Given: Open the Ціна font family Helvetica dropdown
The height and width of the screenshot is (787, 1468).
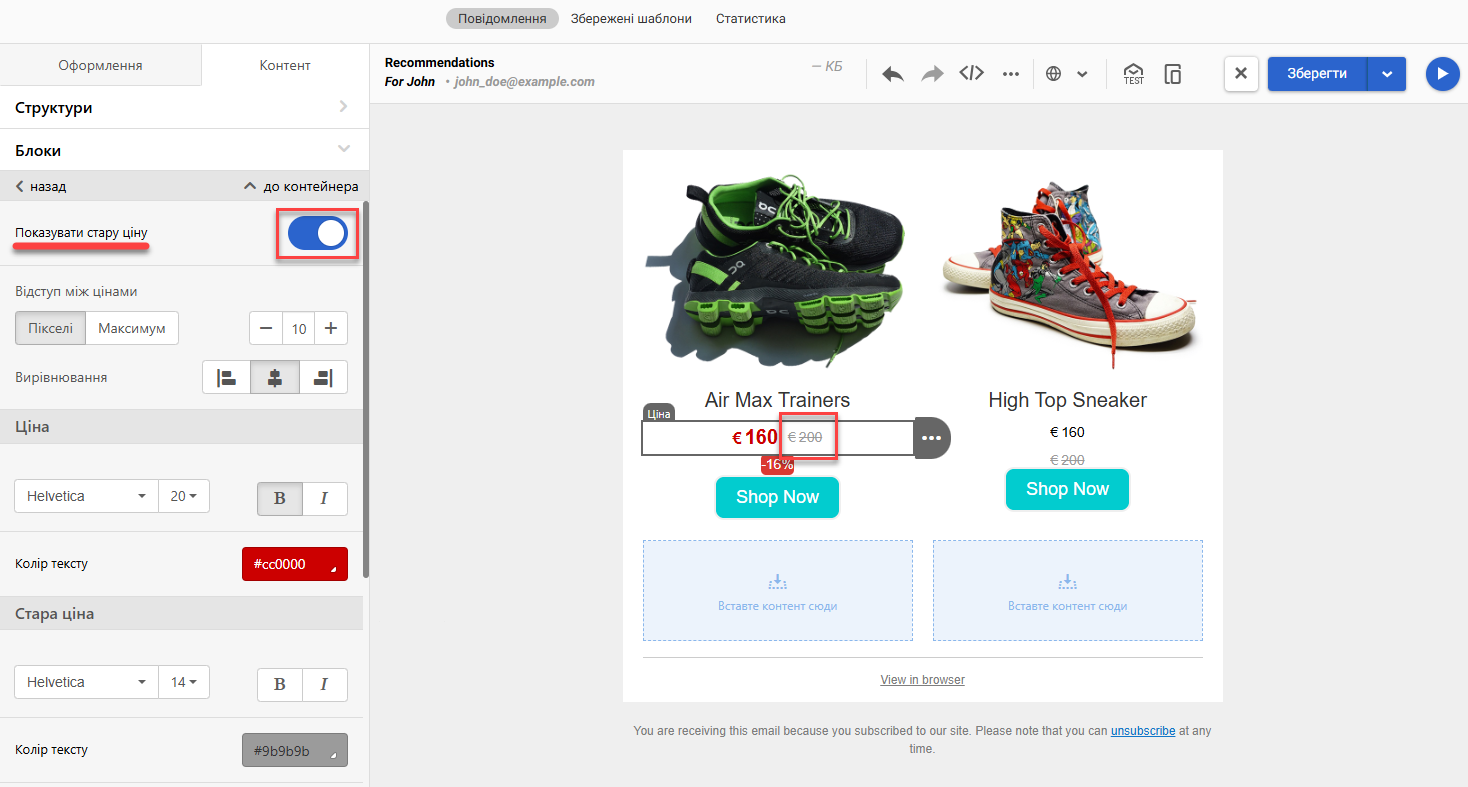Looking at the screenshot, I should 86,496.
